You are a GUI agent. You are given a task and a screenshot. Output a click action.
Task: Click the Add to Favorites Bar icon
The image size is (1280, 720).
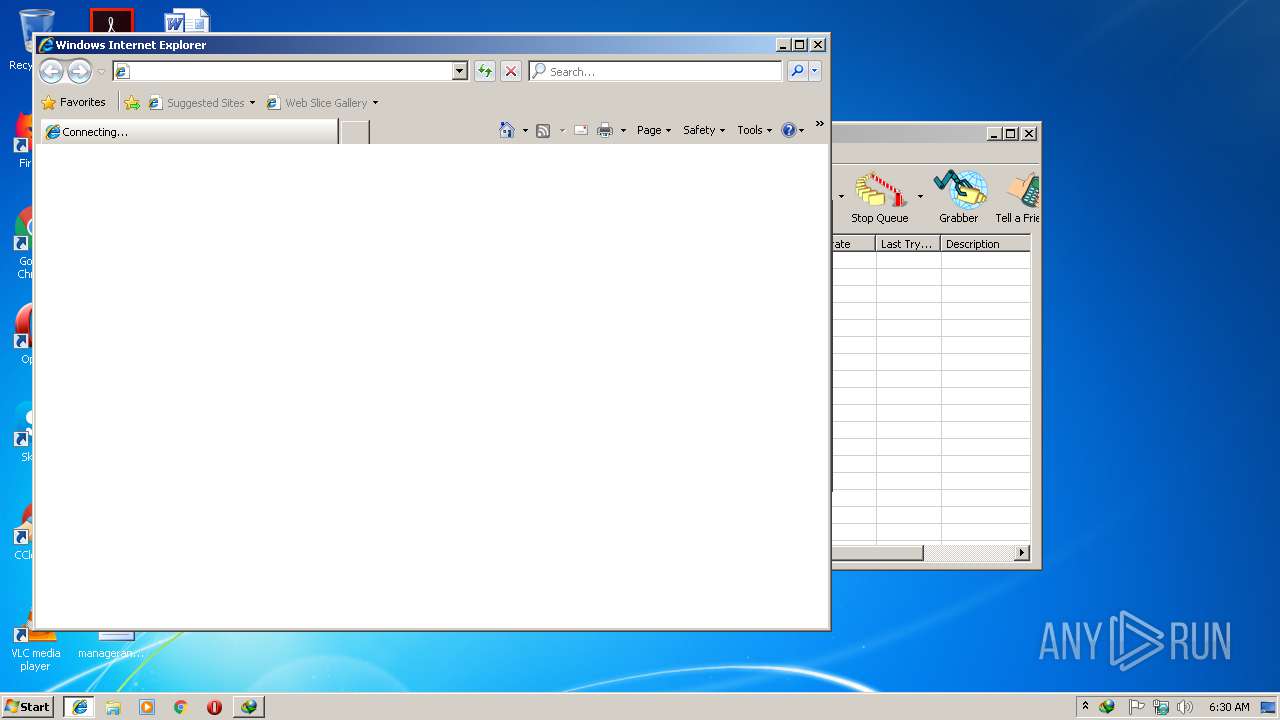click(x=132, y=102)
